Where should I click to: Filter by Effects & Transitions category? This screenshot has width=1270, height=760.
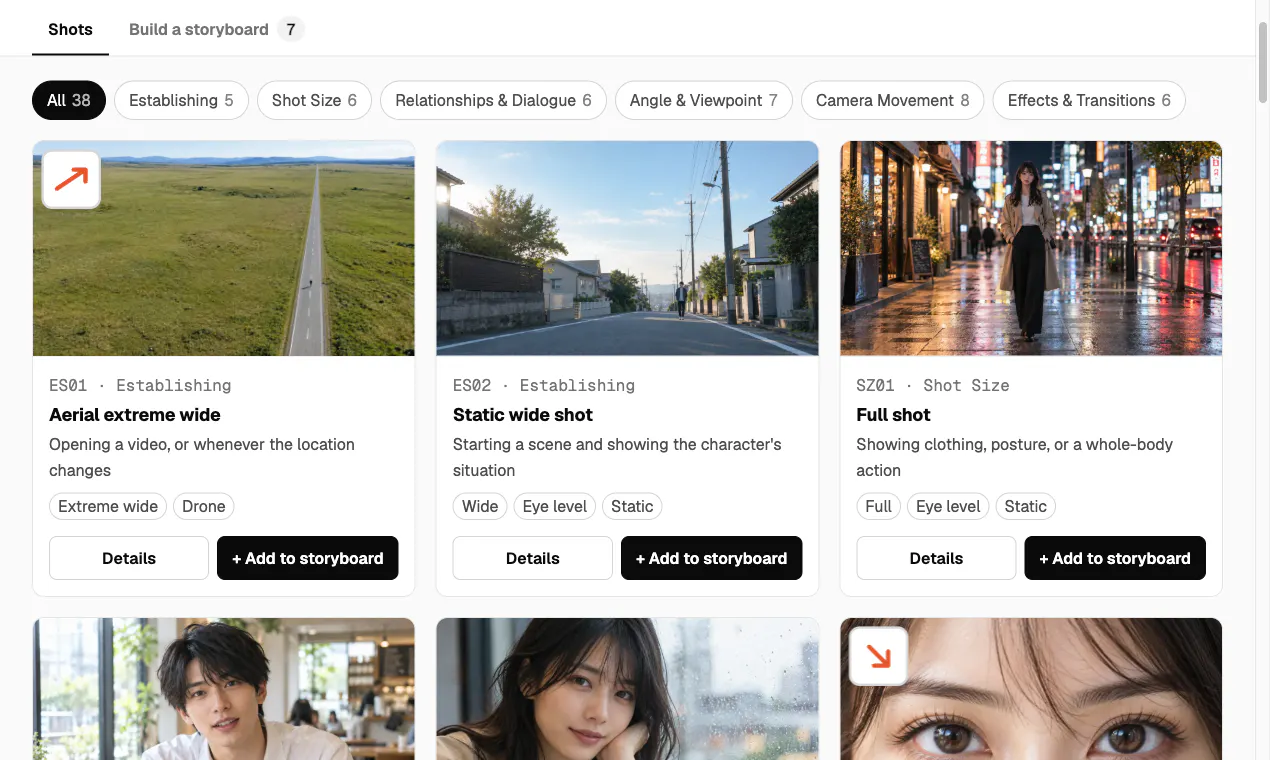1089,100
